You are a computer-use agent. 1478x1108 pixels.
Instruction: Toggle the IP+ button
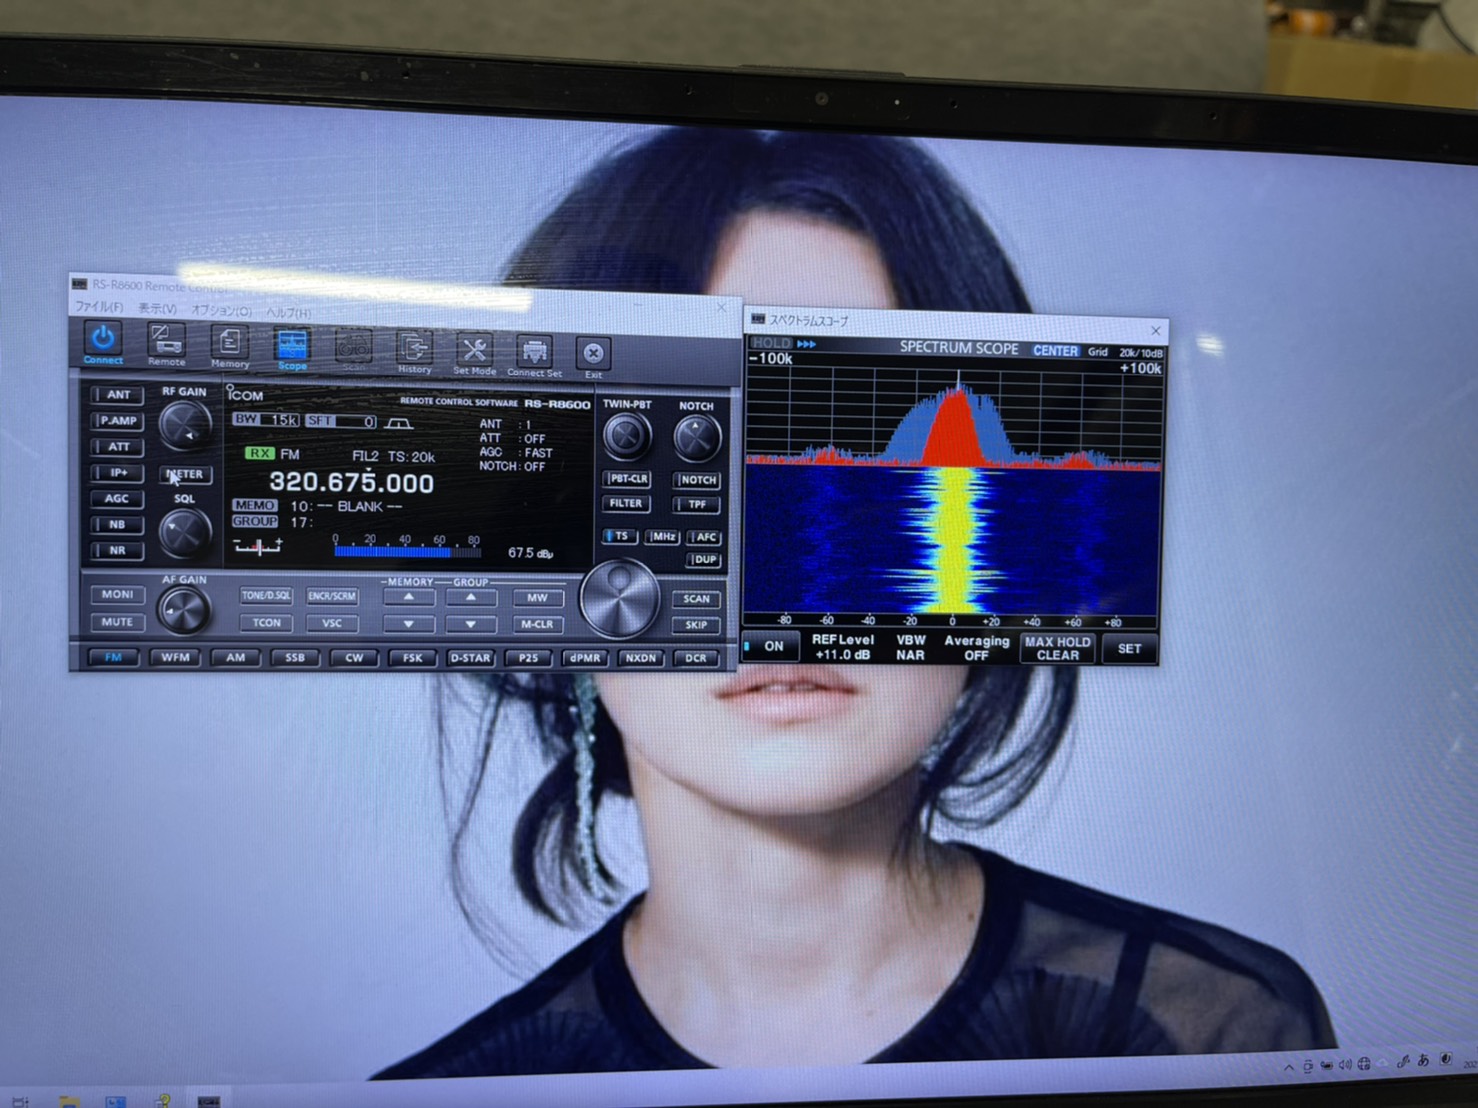[x=118, y=473]
